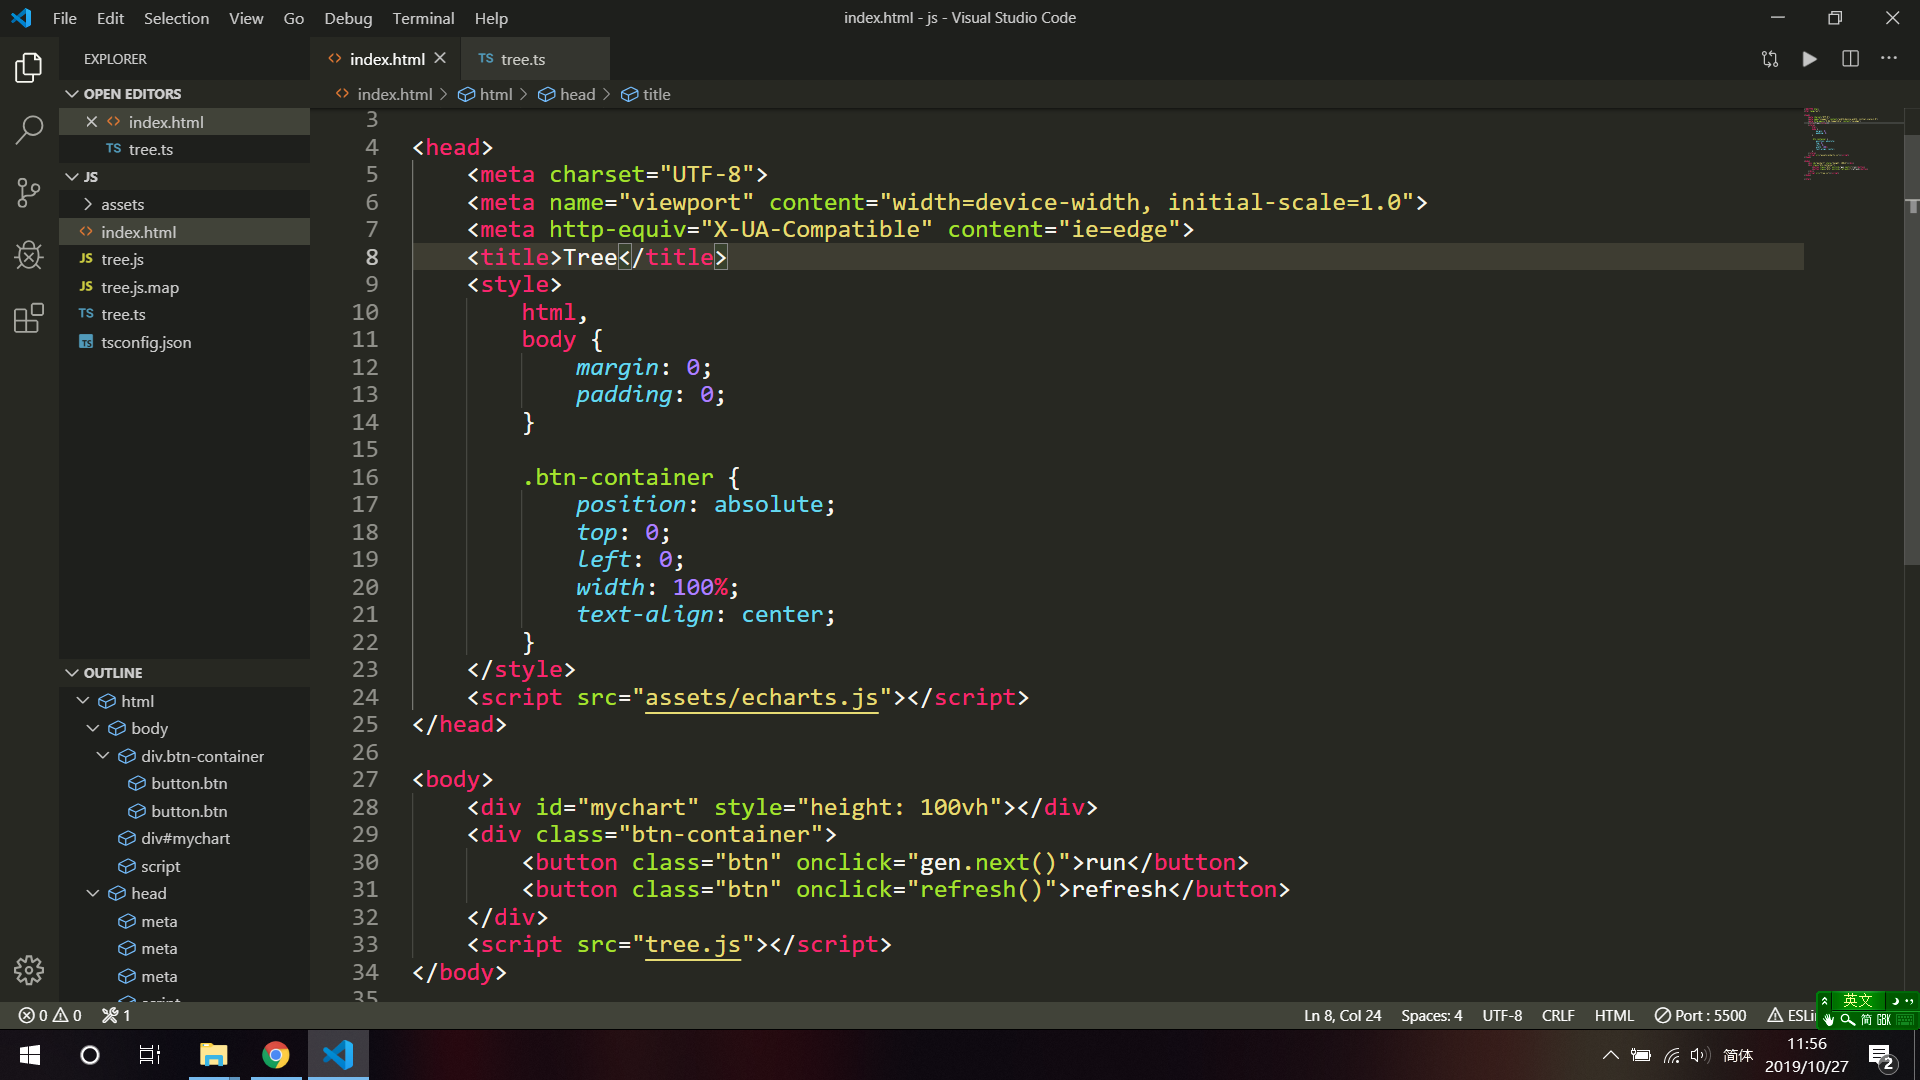Open the Debug view in activity bar
This screenshot has width=1920, height=1080.
[x=29, y=255]
